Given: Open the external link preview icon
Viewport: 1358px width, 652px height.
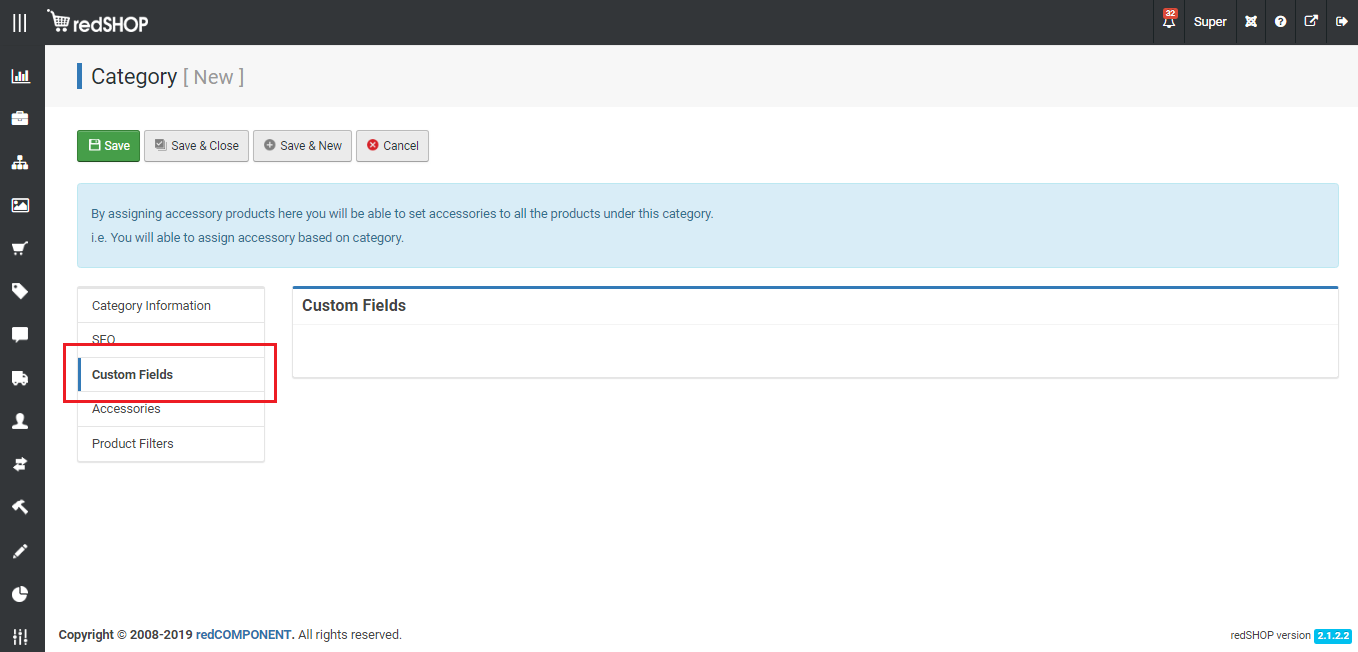Looking at the screenshot, I should tap(1311, 21).
